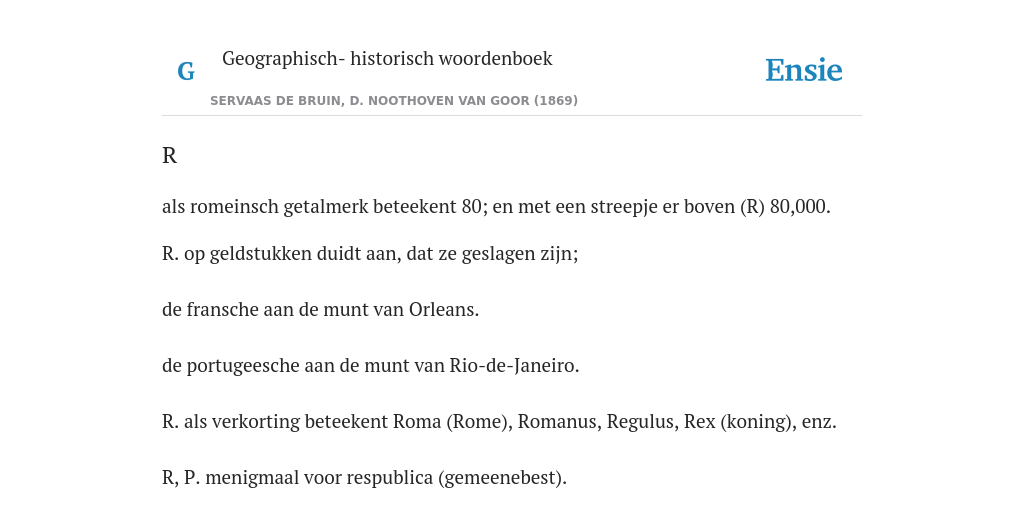Screen dimensions: 1024x512
Task: Click the word 'portugeesche' in the text
Action: point(243,366)
